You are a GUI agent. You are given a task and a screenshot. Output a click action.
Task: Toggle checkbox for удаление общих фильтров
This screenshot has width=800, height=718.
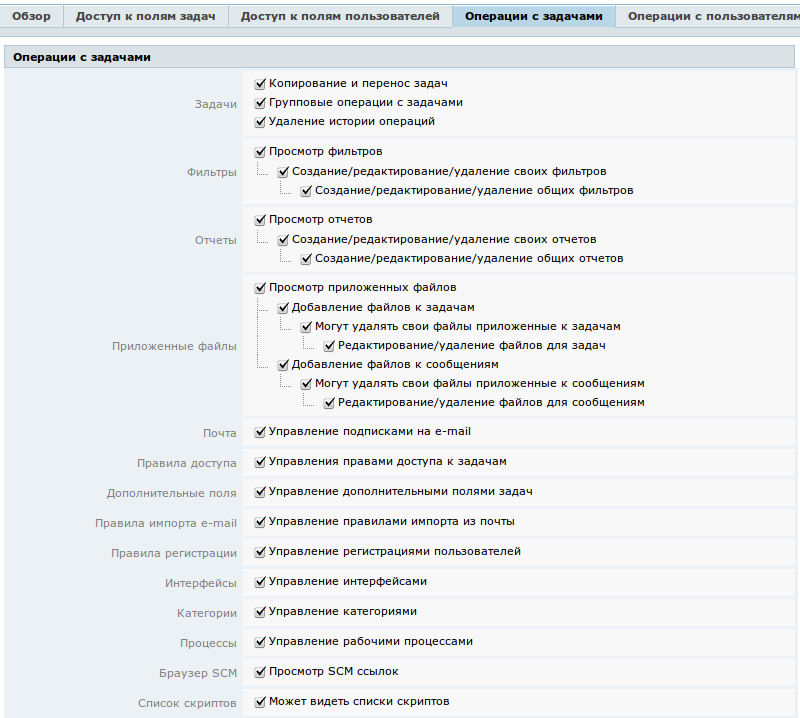306,190
